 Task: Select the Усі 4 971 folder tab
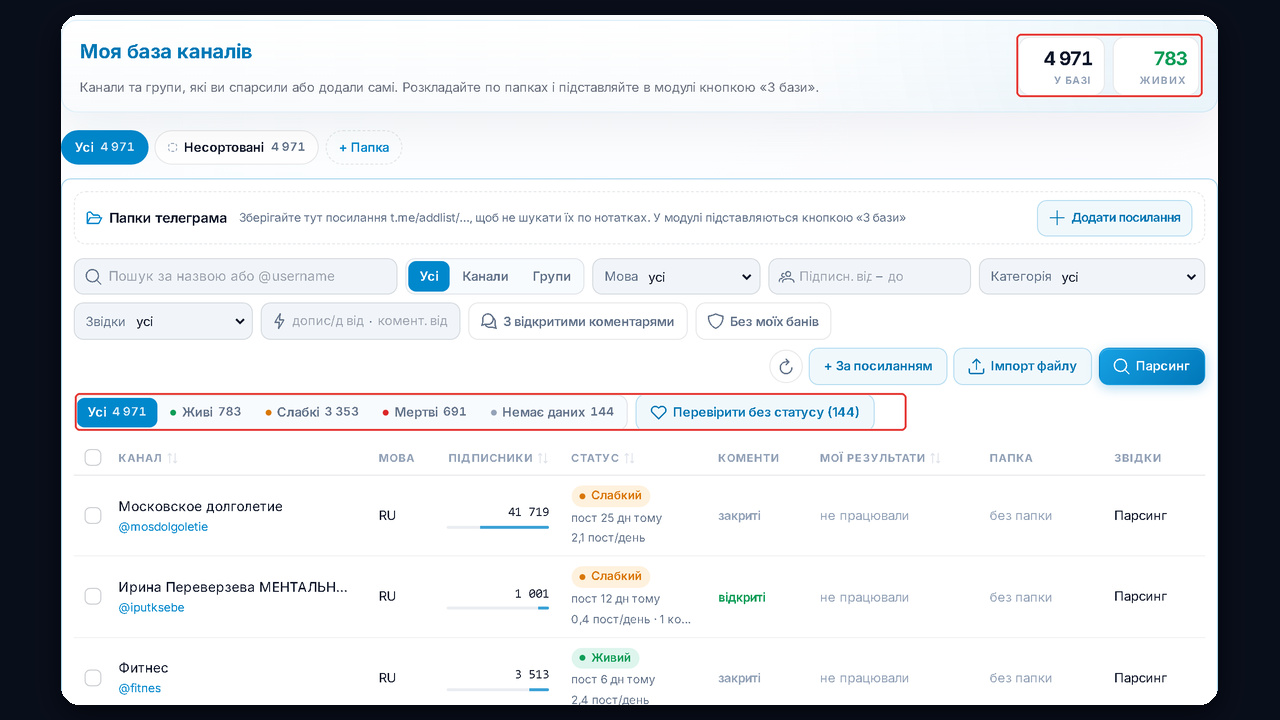[105, 147]
